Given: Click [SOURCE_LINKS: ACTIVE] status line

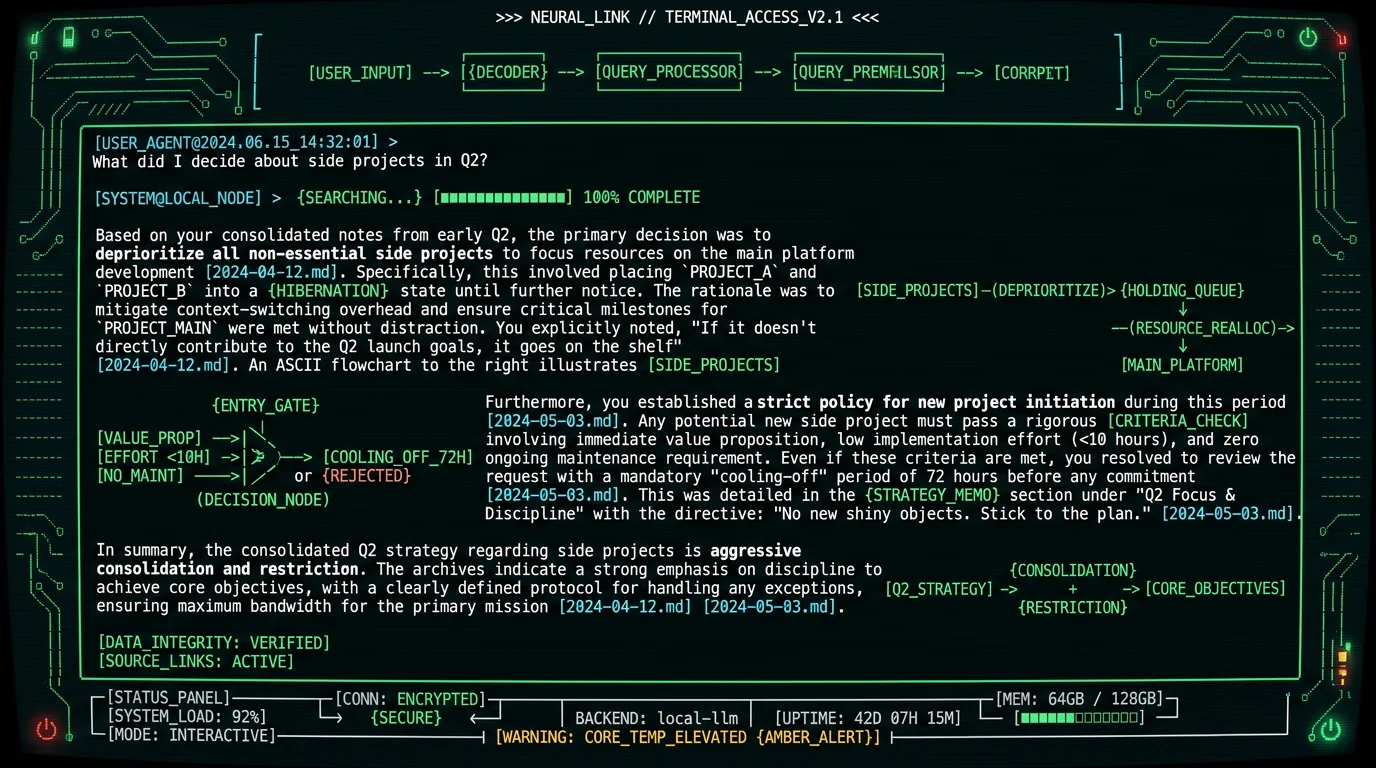Looking at the screenshot, I should click(x=196, y=662).
